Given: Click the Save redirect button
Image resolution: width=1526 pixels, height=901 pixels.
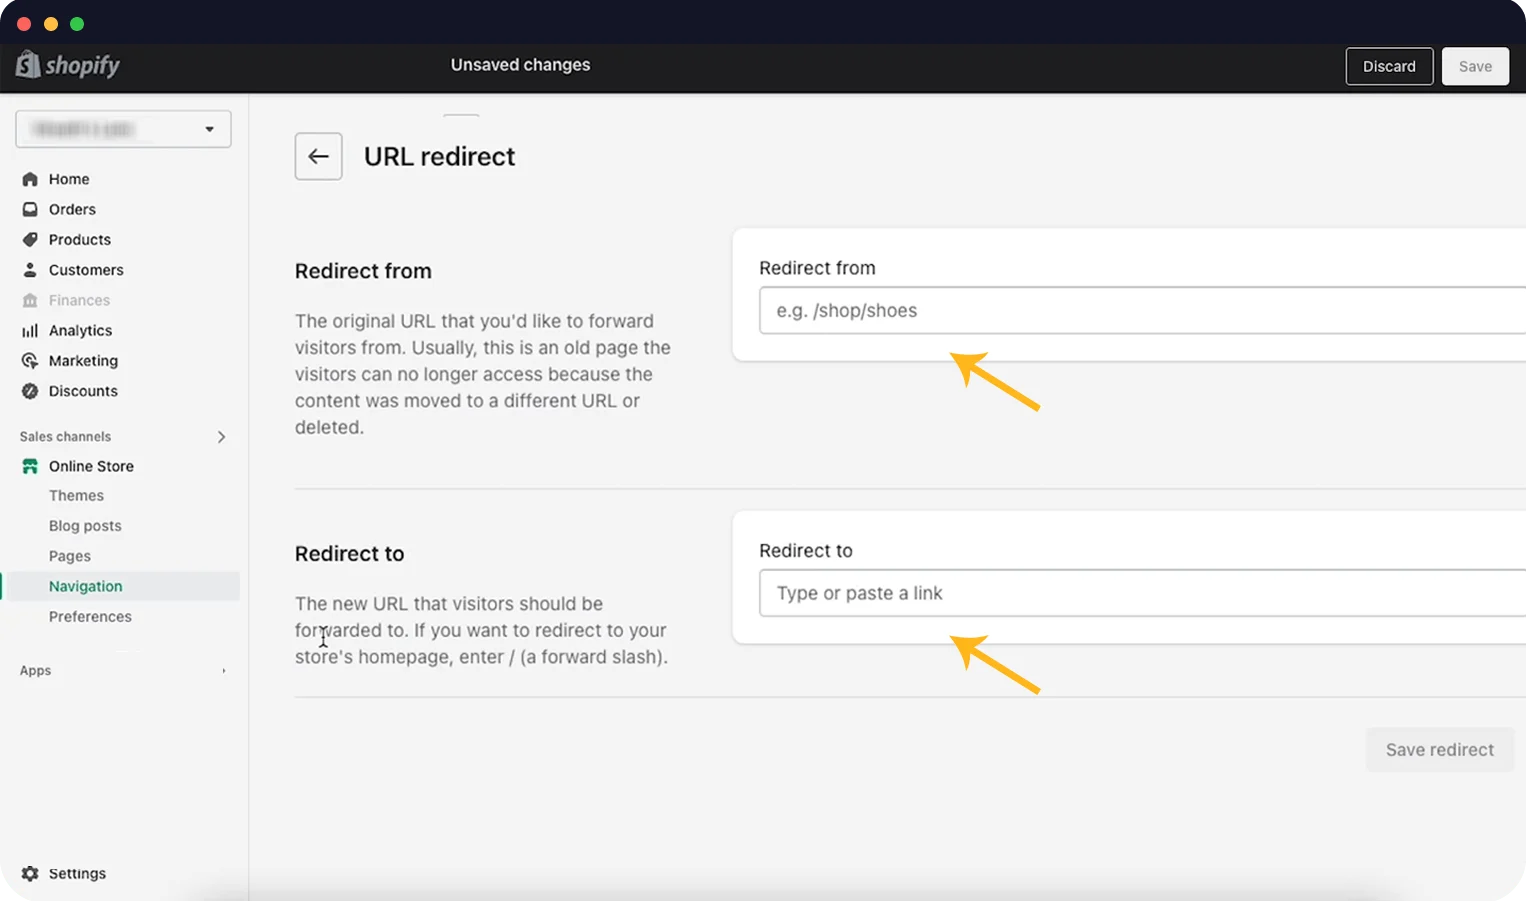Looking at the screenshot, I should [1439, 750].
